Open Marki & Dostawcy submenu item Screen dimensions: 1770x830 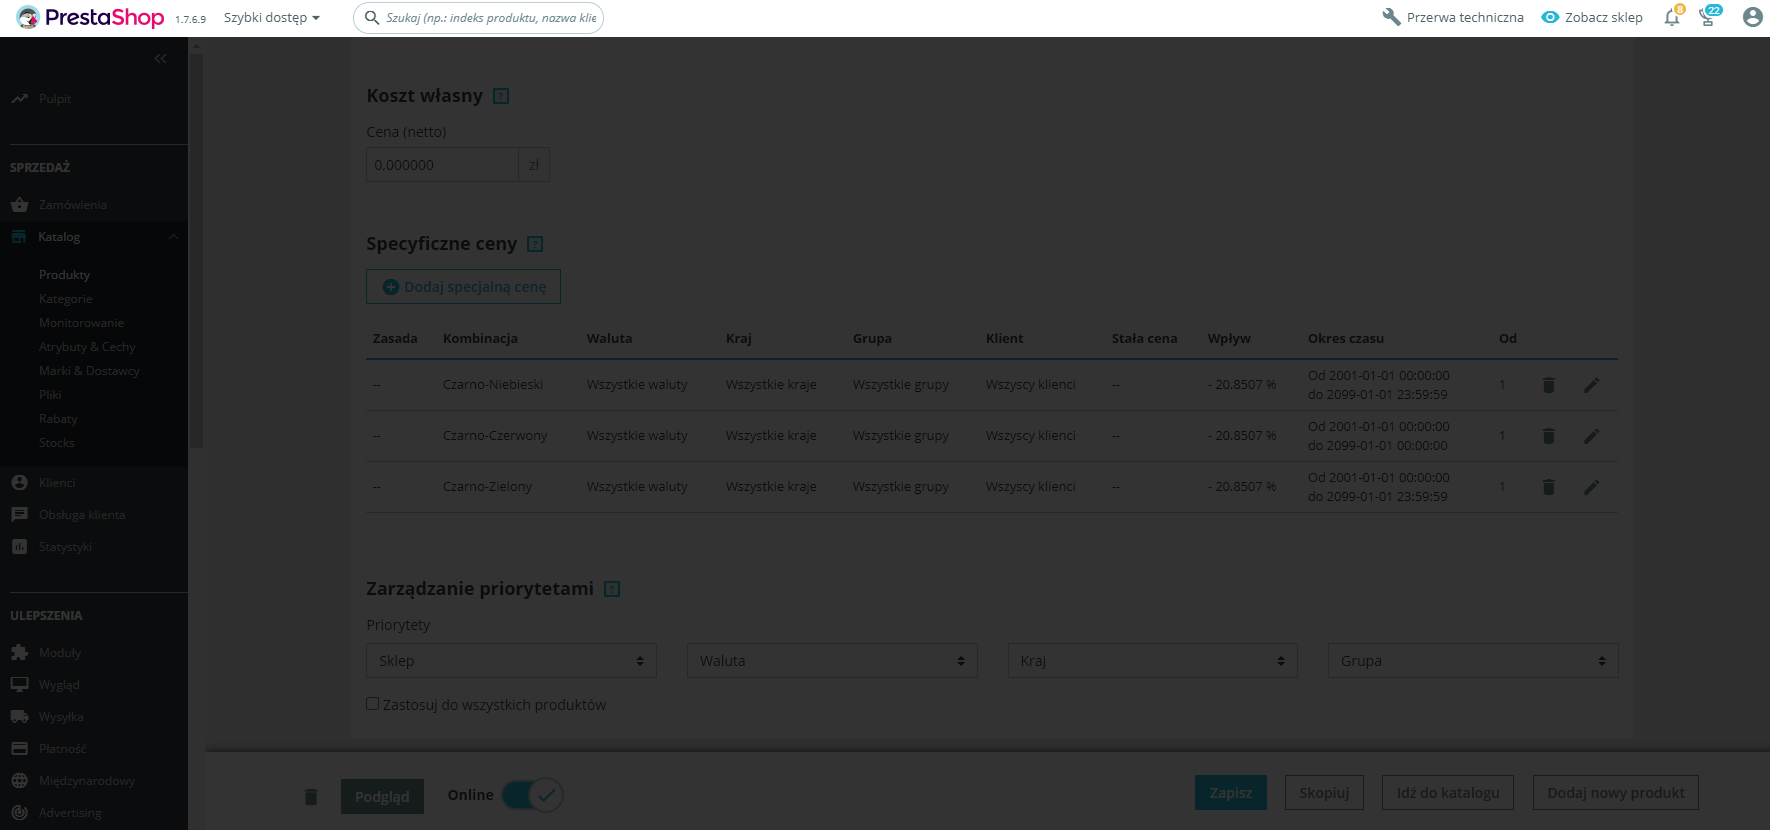tap(89, 371)
